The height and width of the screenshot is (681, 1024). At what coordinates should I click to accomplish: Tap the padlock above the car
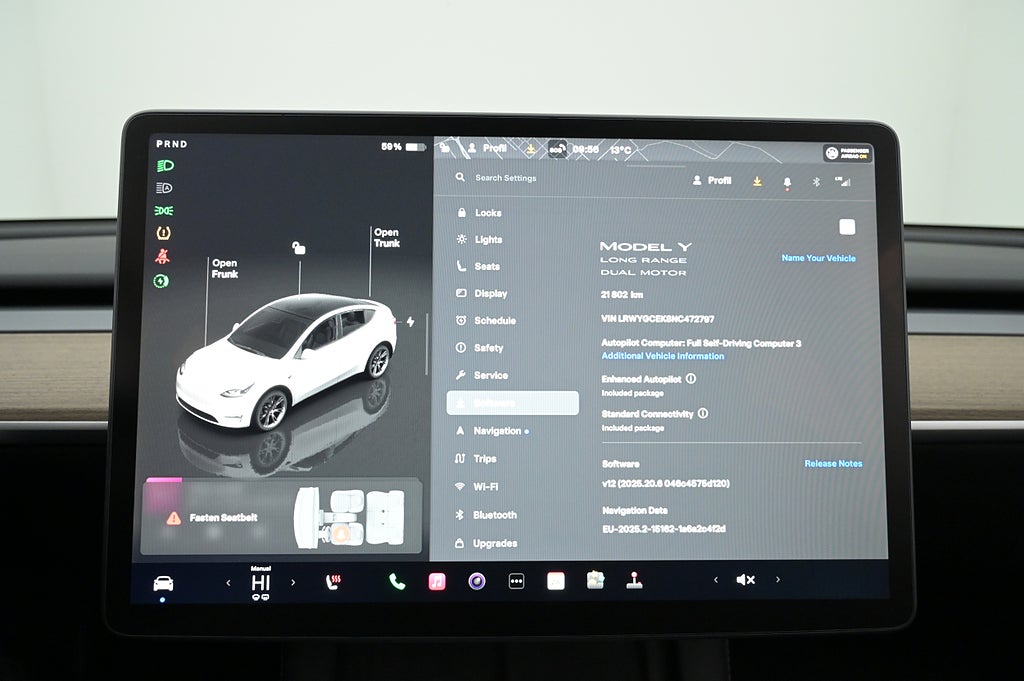298,247
